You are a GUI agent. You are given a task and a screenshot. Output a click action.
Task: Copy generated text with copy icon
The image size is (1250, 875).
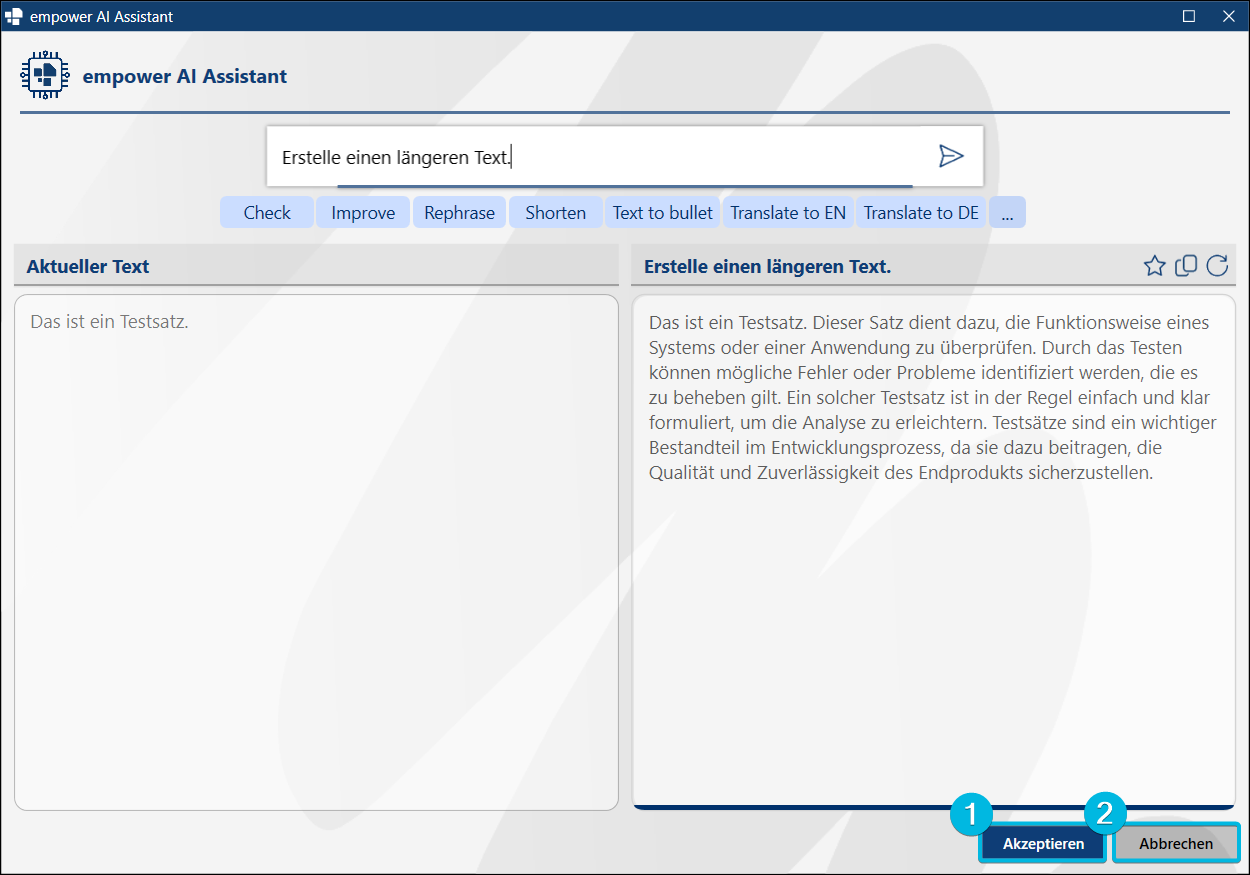1186,266
